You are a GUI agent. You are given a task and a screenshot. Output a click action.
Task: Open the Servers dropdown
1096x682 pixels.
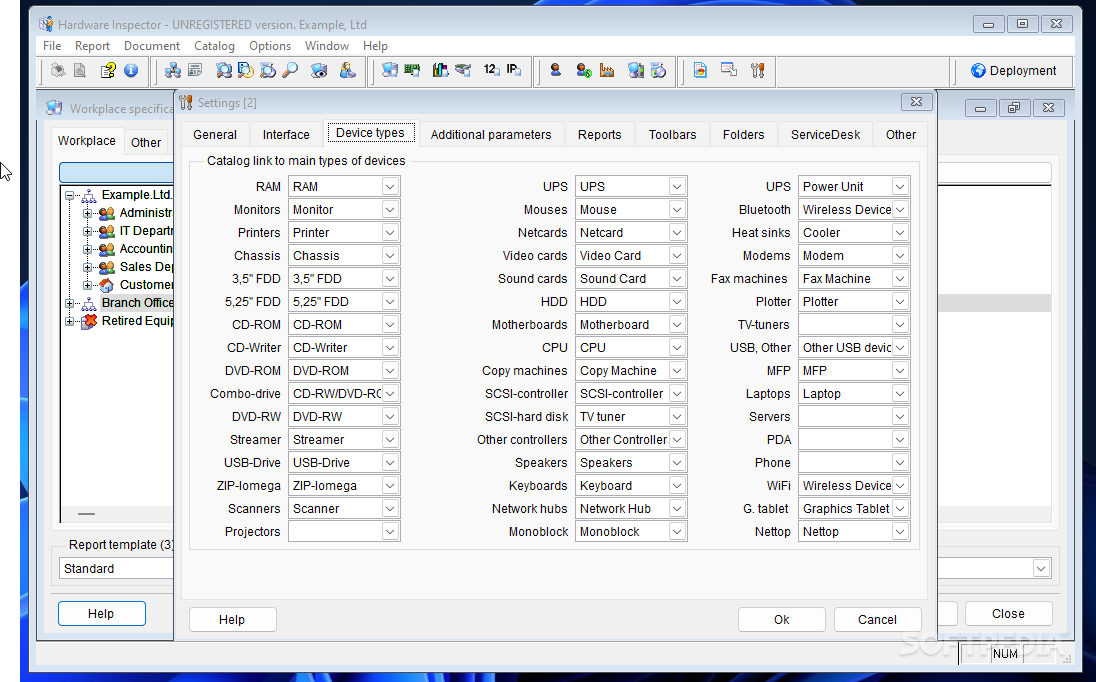pyautogui.click(x=900, y=416)
